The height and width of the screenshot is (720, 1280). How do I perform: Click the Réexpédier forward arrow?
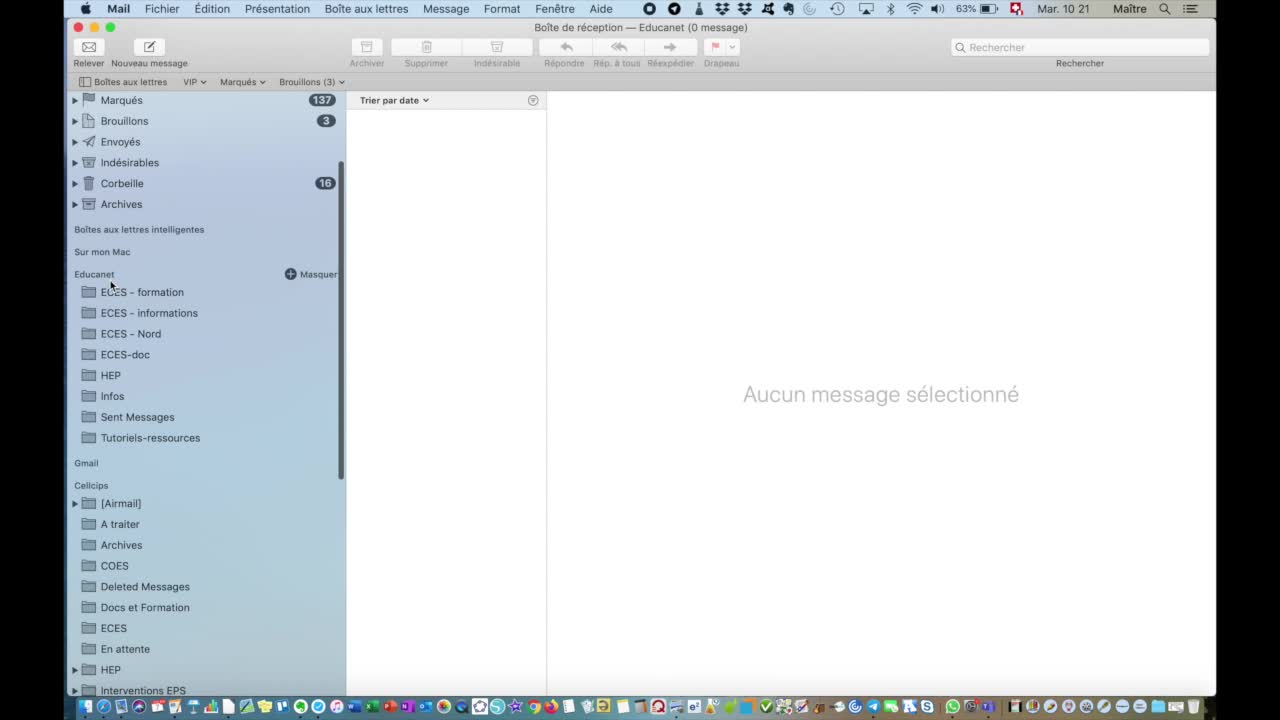tap(670, 47)
